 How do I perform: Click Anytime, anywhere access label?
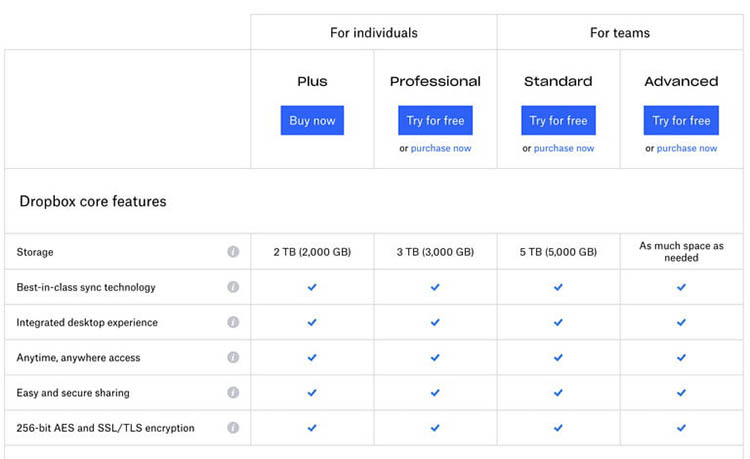78,358
